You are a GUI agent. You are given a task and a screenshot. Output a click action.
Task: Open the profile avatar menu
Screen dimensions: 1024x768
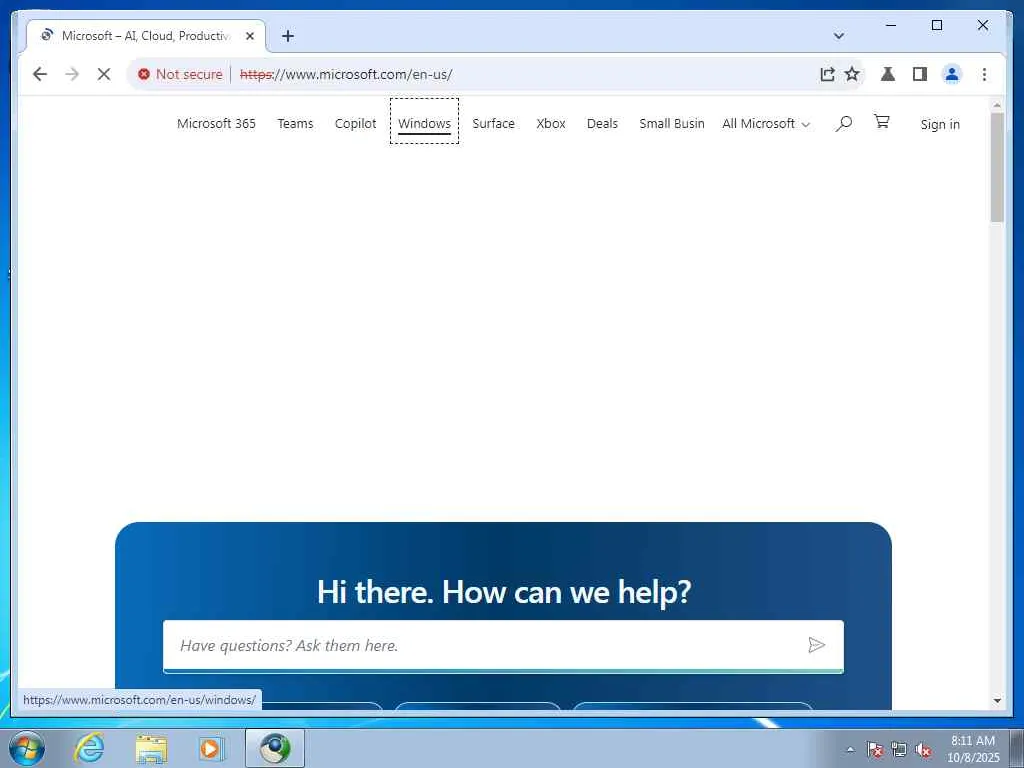[952, 74]
